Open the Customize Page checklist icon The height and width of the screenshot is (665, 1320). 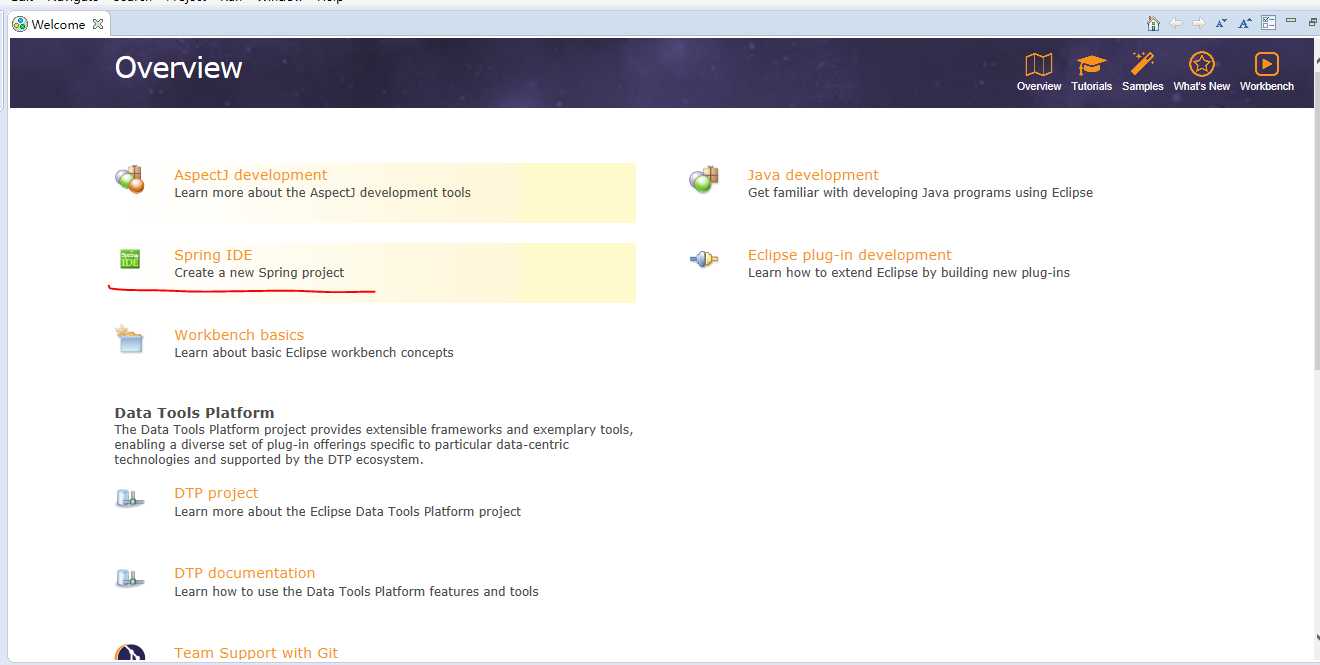[x=1268, y=23]
